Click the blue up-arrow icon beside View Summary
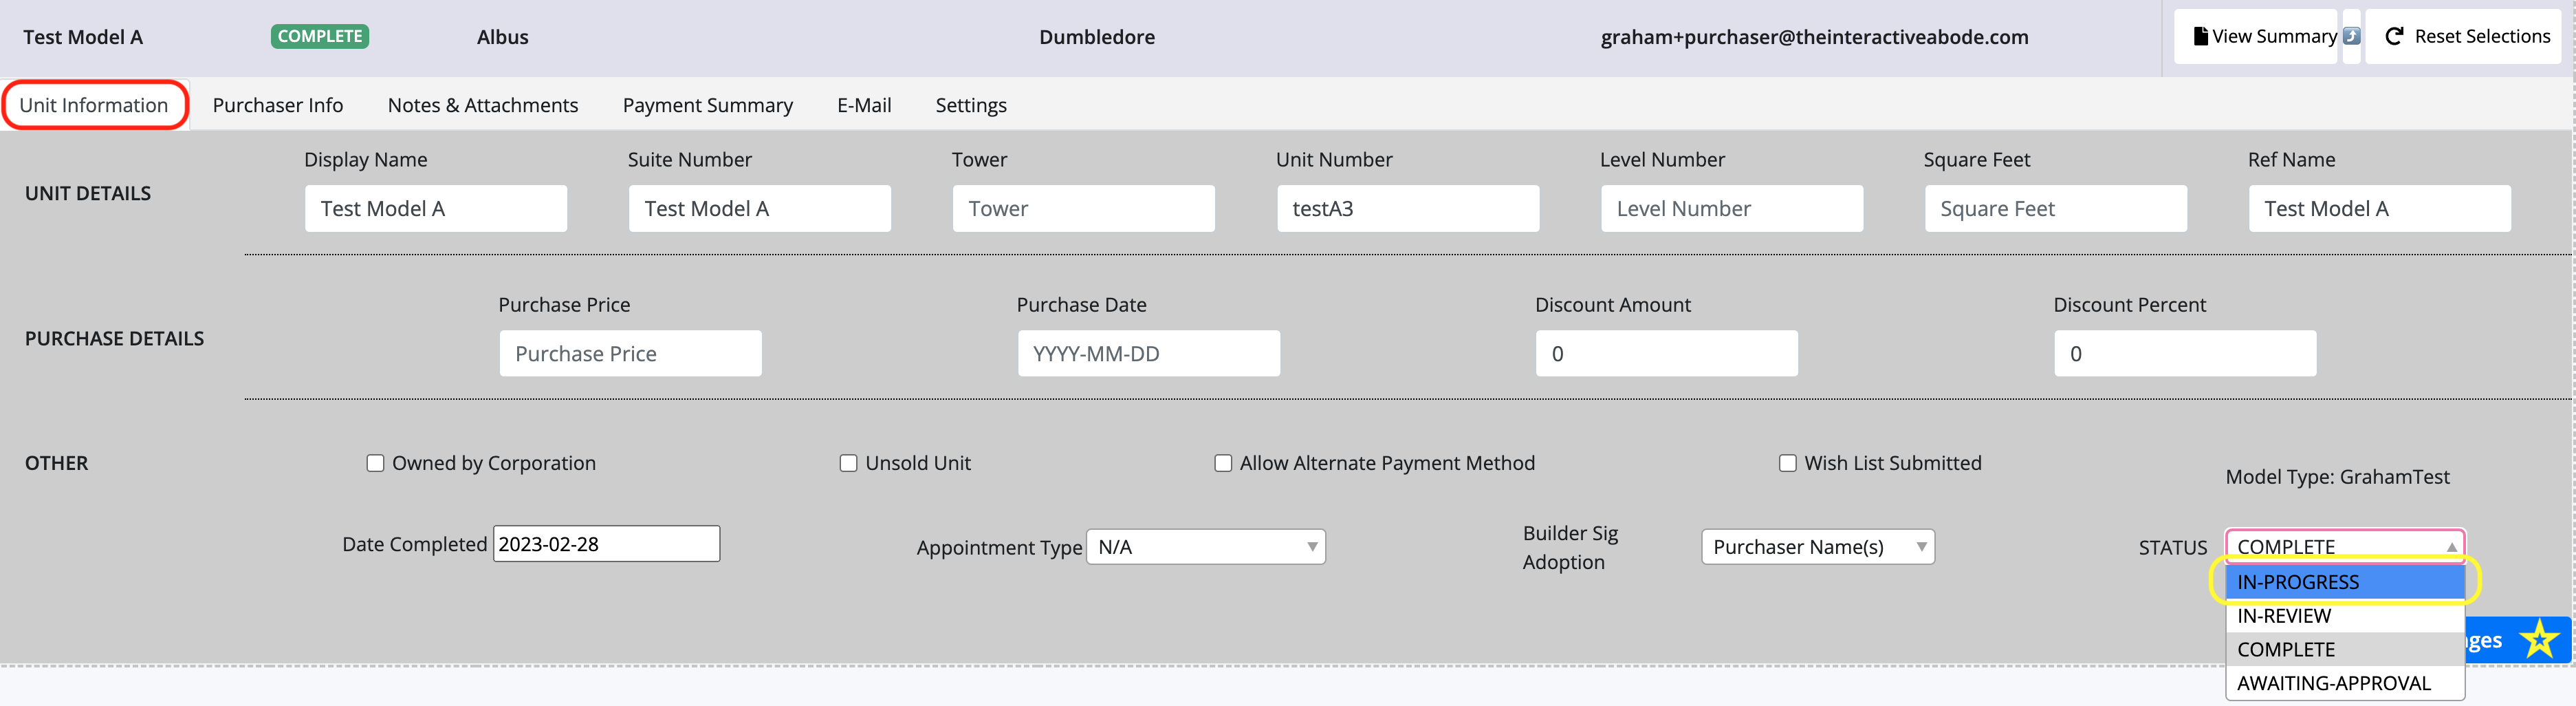Viewport: 2576px width, 706px height. click(x=2351, y=36)
